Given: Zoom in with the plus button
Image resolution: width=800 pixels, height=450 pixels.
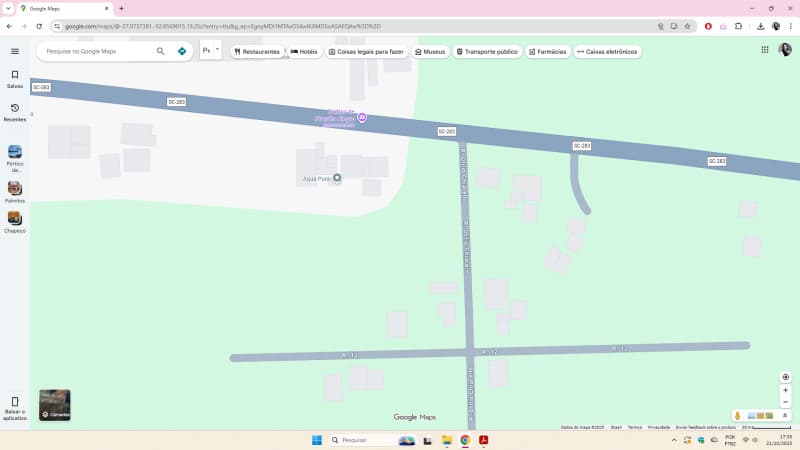Looking at the screenshot, I should (x=786, y=390).
